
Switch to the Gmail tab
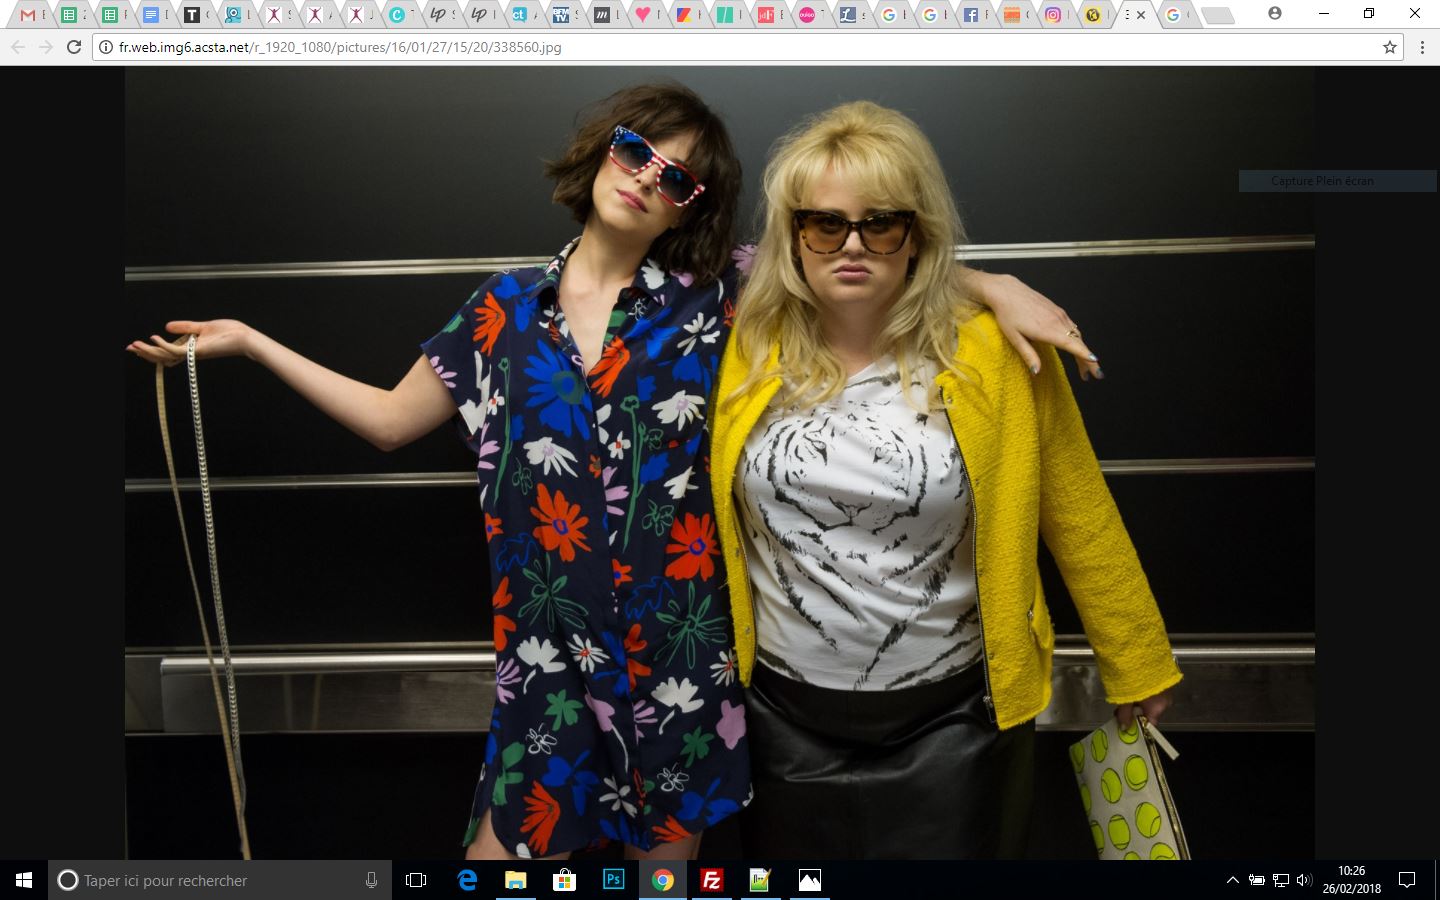pos(28,15)
